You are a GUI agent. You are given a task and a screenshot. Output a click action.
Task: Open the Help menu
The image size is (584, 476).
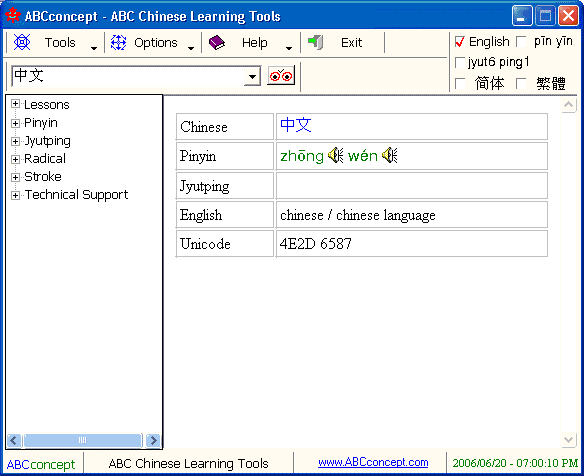click(x=254, y=42)
